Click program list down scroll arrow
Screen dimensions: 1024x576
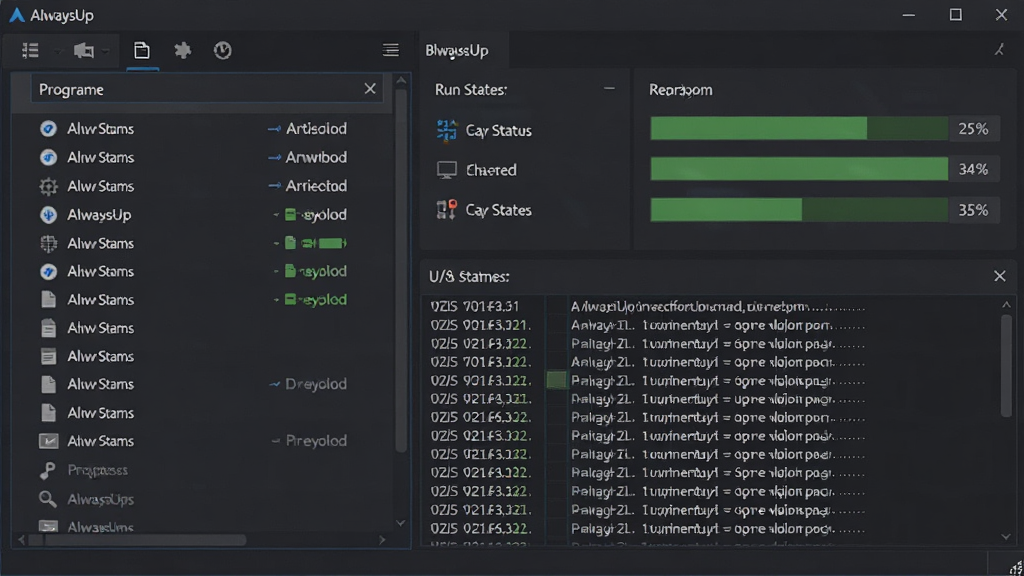[401, 523]
